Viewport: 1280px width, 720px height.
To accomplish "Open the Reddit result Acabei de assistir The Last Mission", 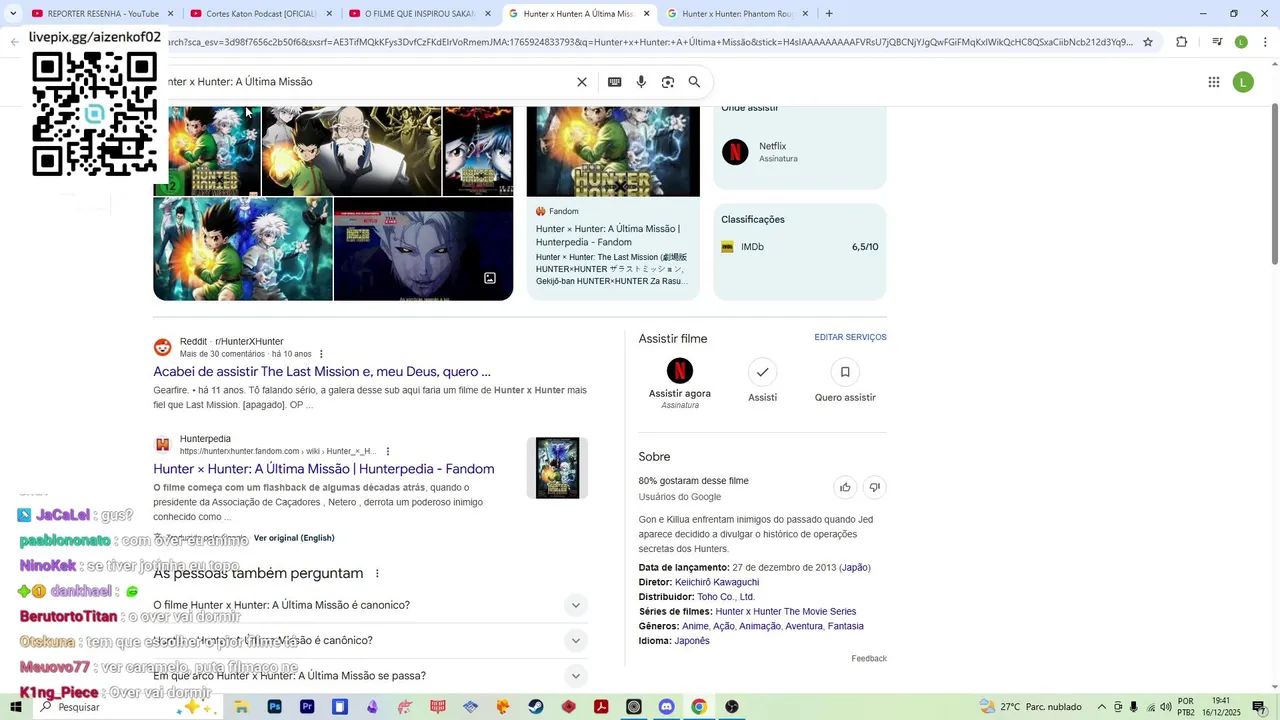I will pyautogui.click(x=322, y=372).
